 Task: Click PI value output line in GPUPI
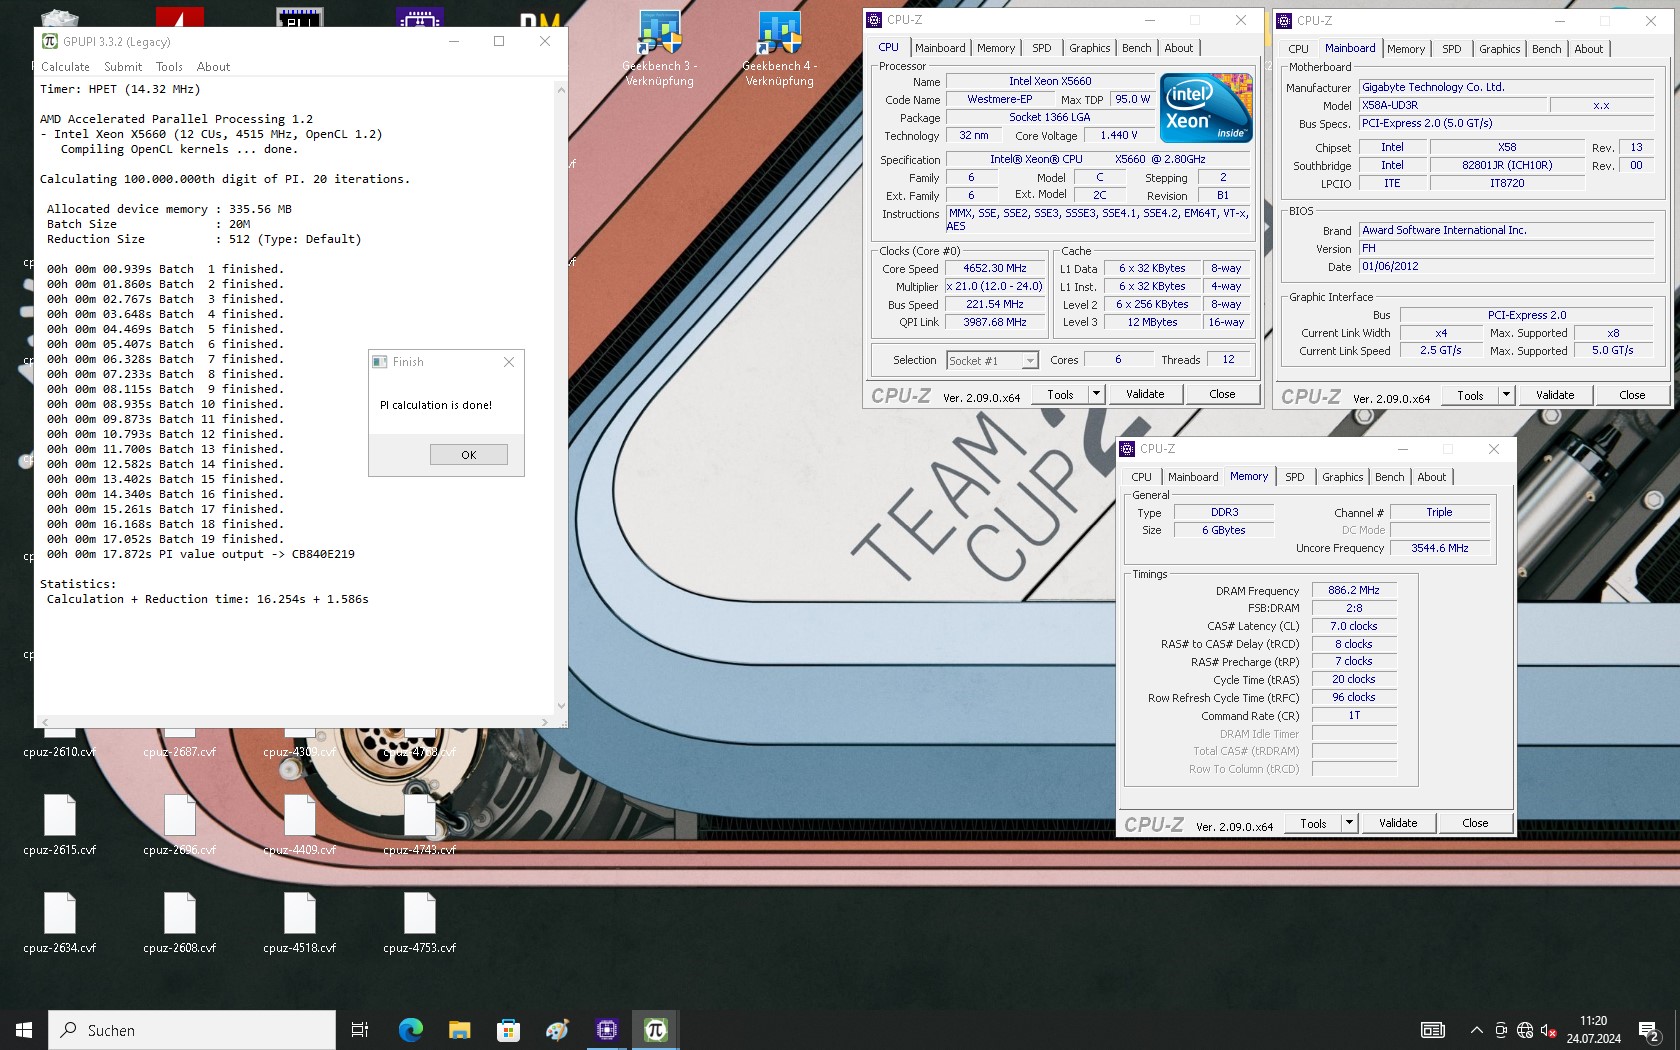pyautogui.click(x=200, y=554)
